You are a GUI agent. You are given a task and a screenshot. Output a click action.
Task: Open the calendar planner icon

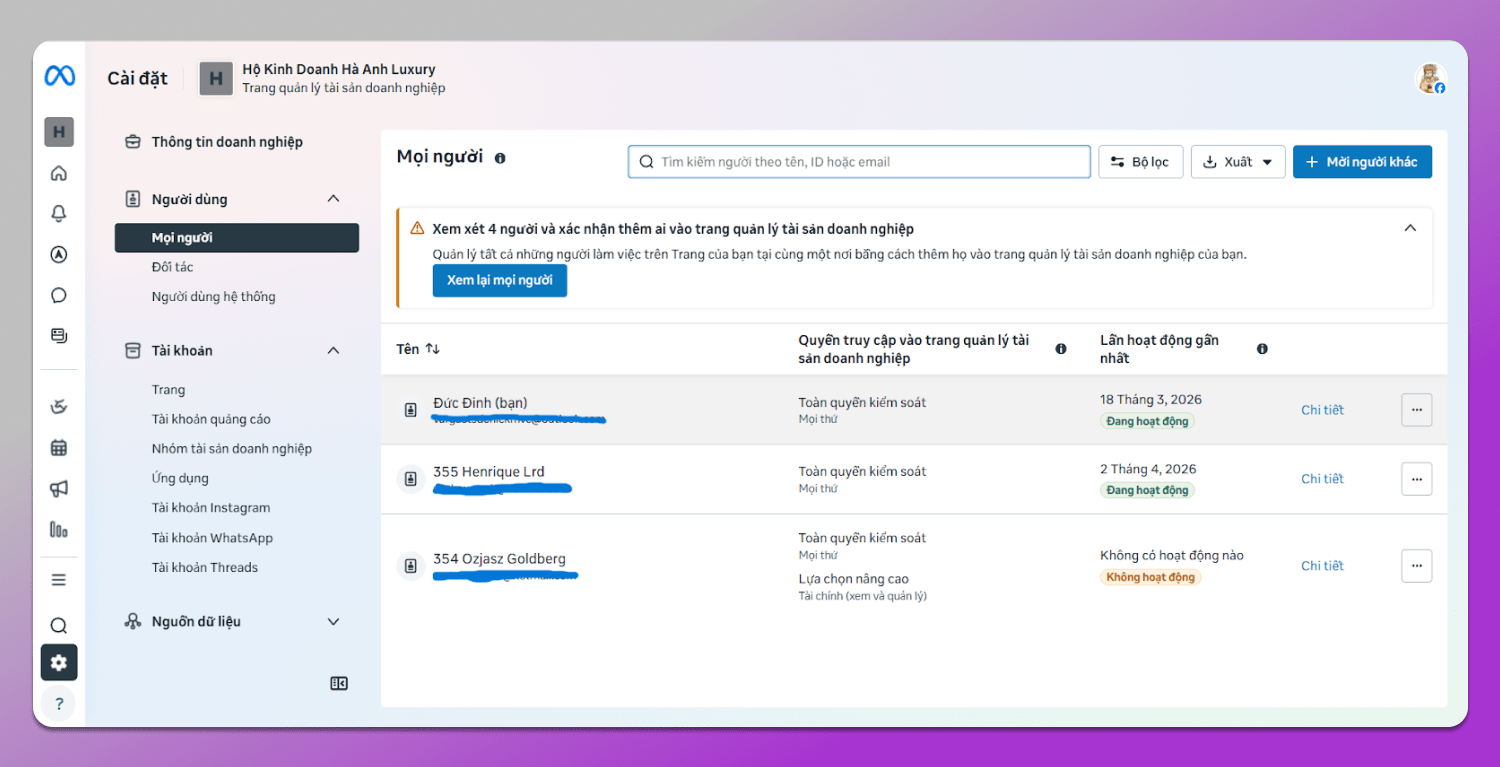(59, 447)
